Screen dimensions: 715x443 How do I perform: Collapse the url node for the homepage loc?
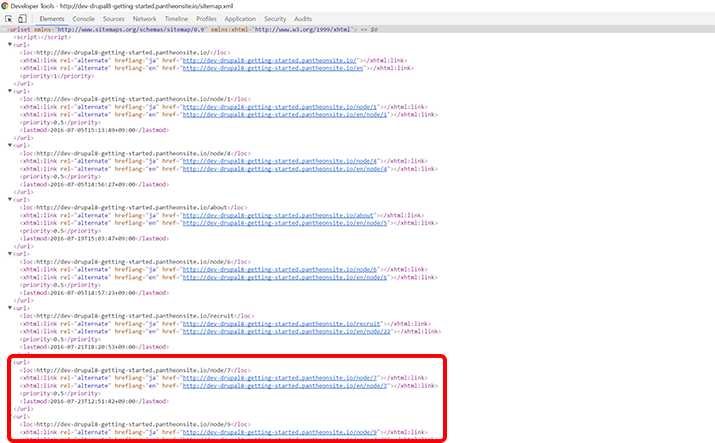pos(10,45)
